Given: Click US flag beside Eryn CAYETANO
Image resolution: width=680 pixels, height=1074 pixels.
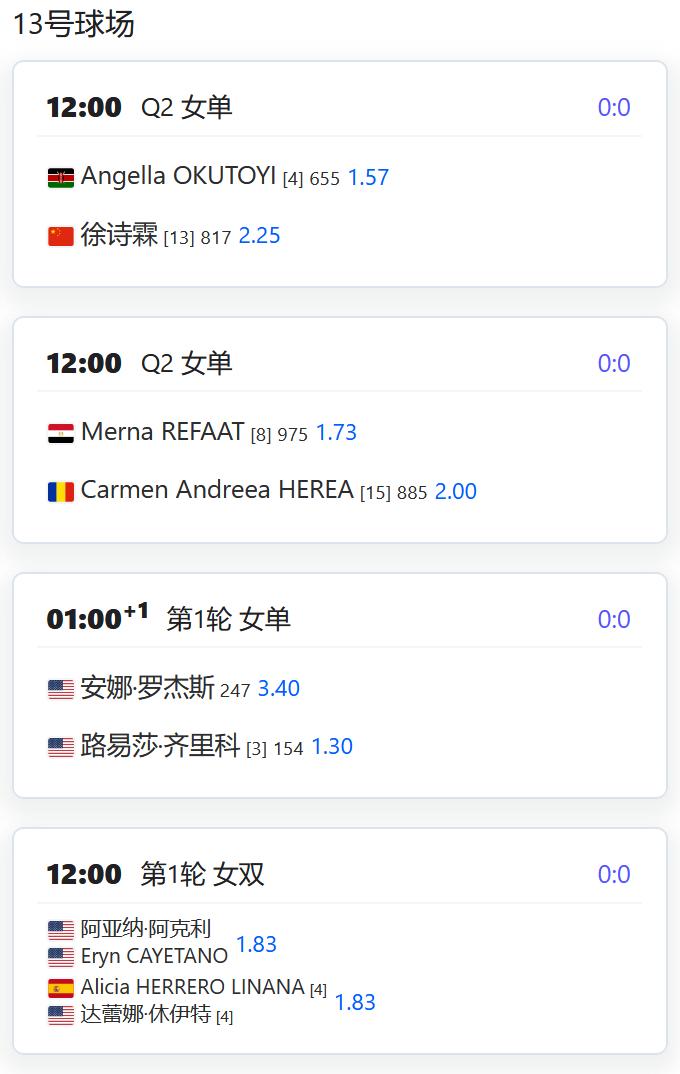Looking at the screenshot, I should [61, 957].
